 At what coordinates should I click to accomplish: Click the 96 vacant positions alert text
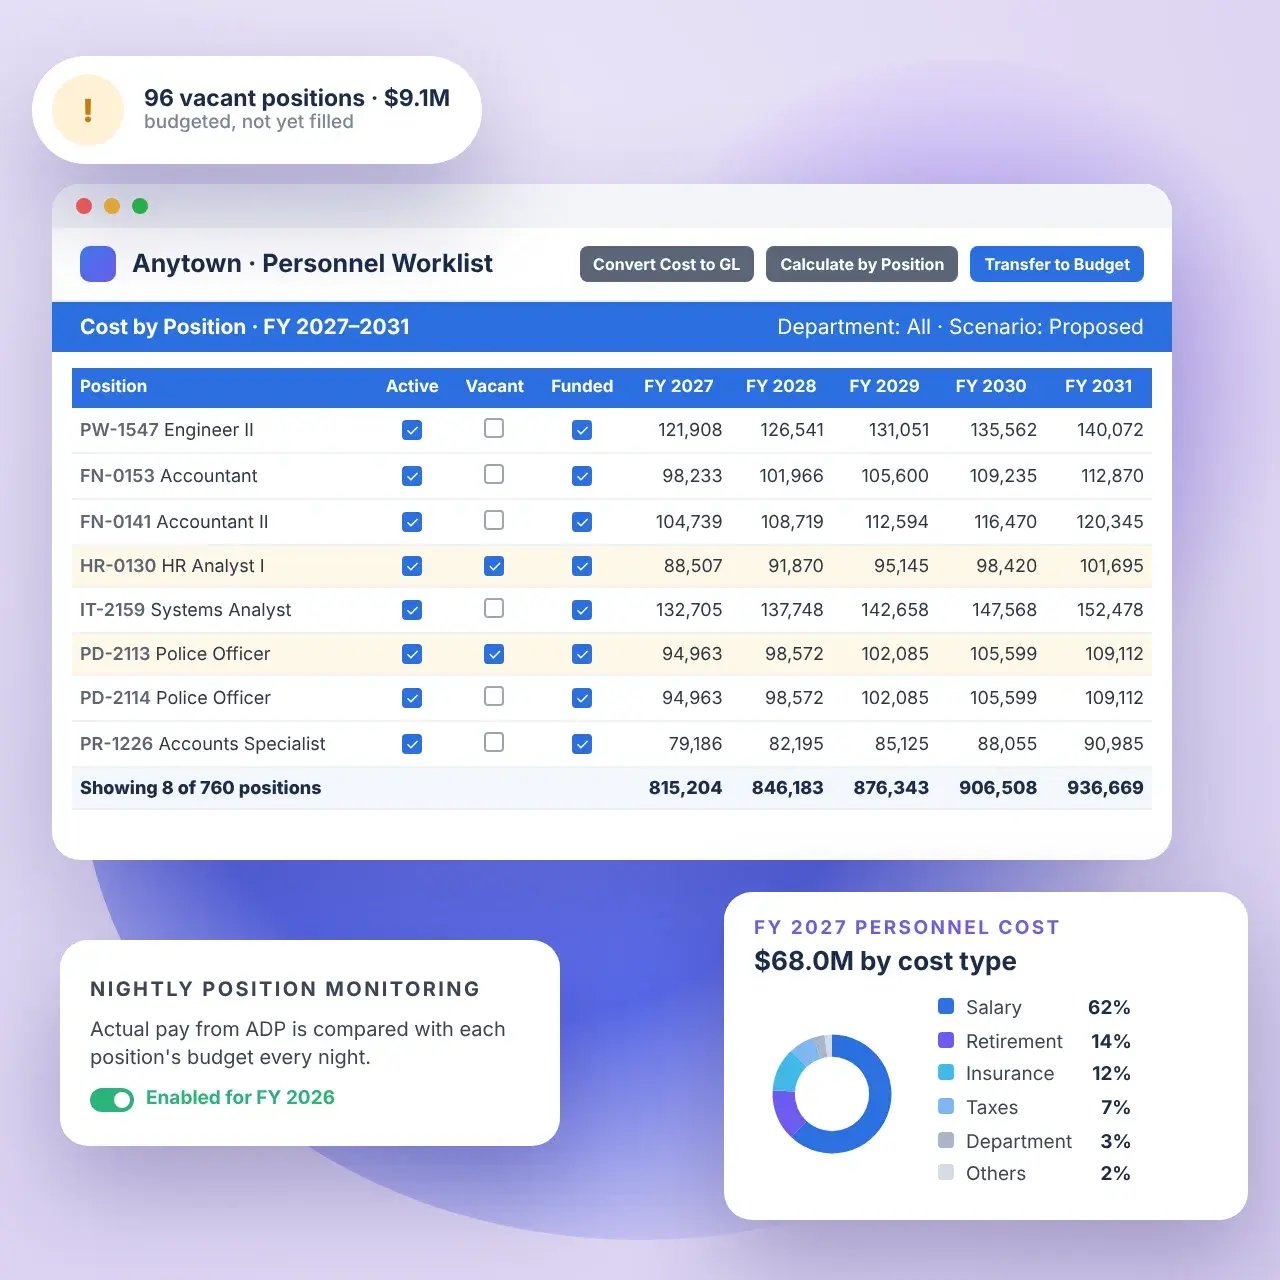coord(297,98)
